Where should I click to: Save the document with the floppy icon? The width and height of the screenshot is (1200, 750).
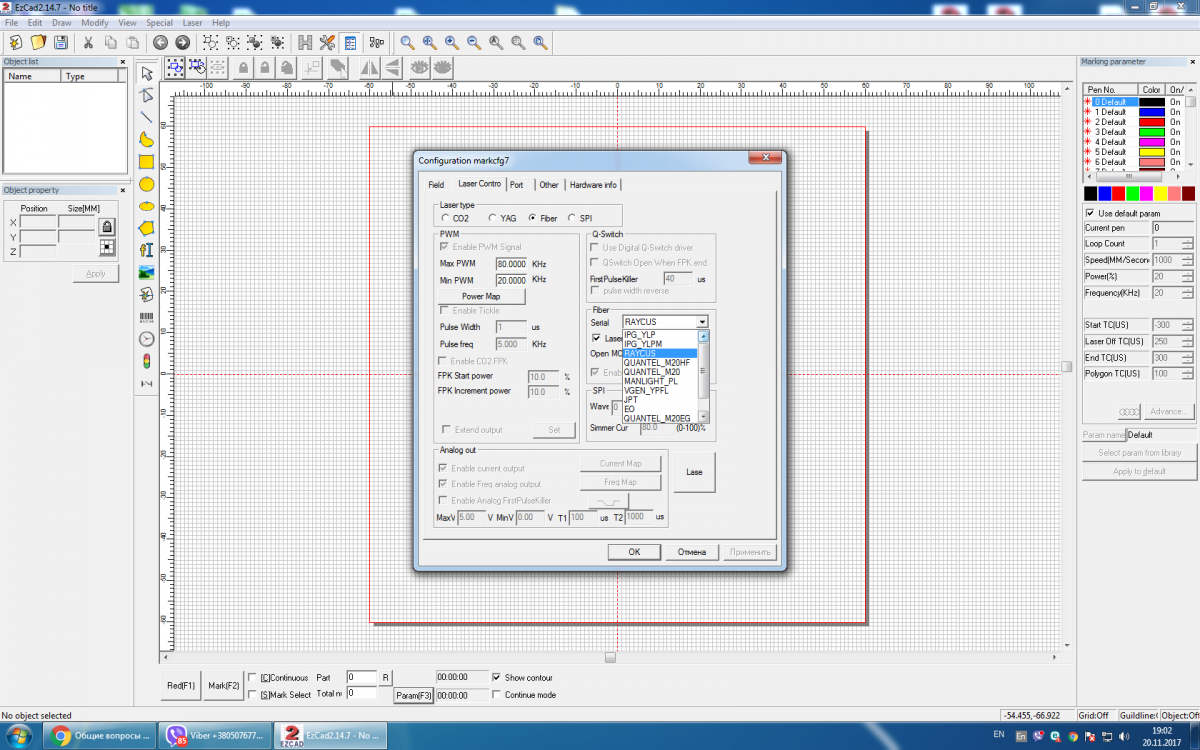(x=61, y=42)
